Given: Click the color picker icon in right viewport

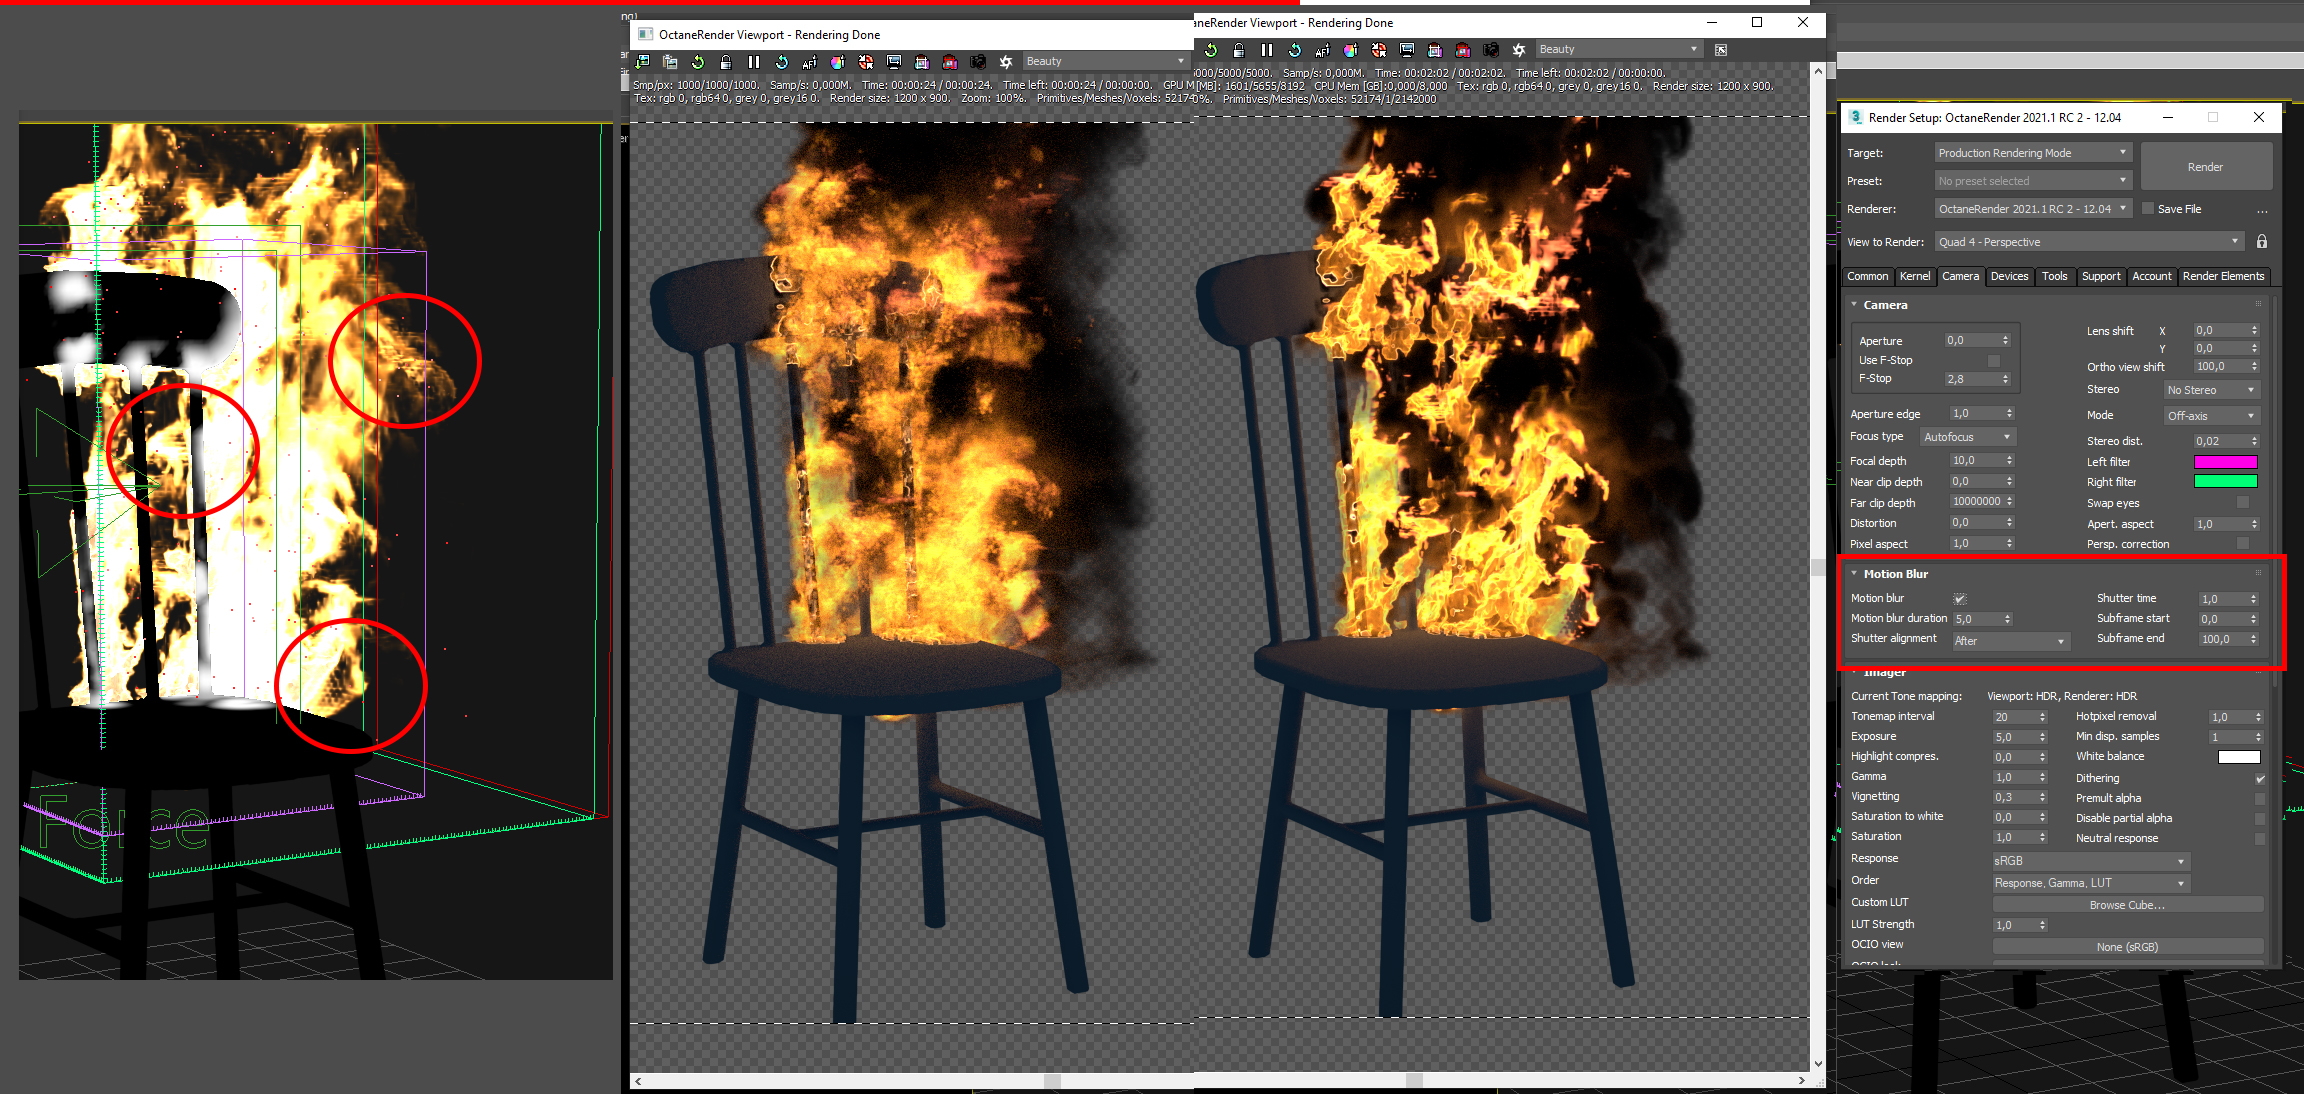Looking at the screenshot, I should pyautogui.click(x=1351, y=50).
